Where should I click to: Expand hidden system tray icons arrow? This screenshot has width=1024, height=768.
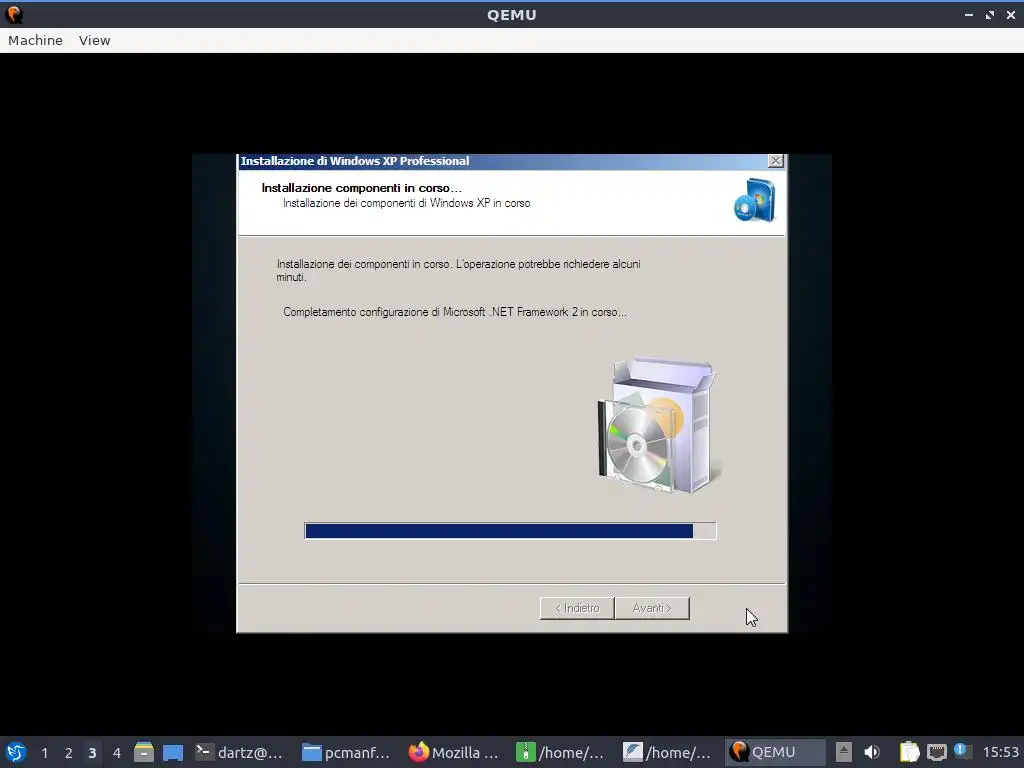844,752
